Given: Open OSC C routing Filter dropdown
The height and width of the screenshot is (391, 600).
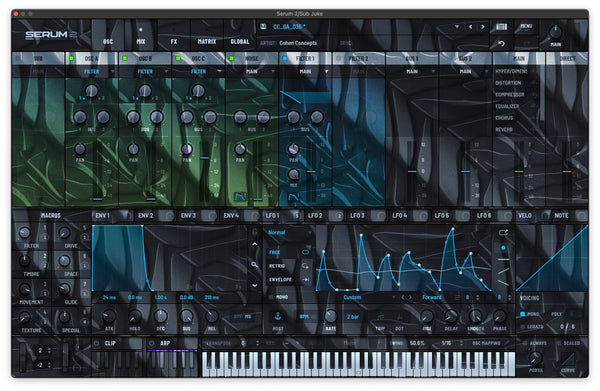Looking at the screenshot, I should 199,72.
